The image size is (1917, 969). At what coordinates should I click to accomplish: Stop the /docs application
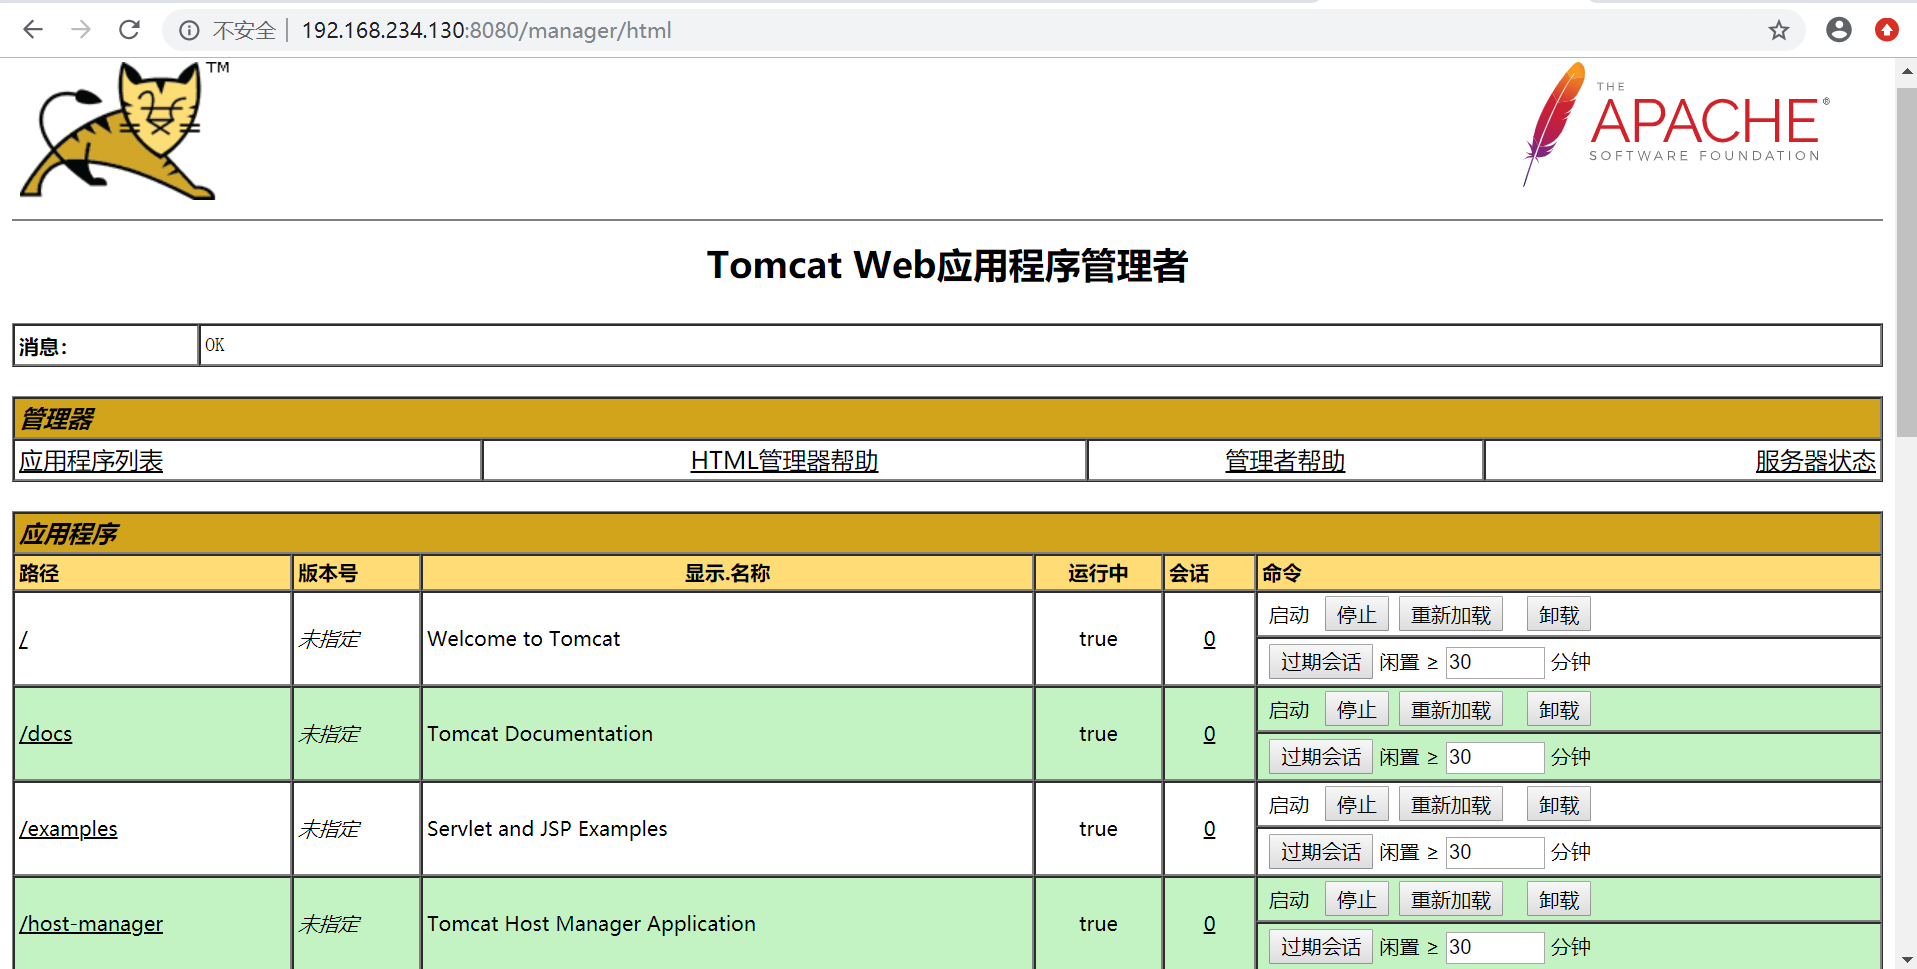(x=1356, y=710)
